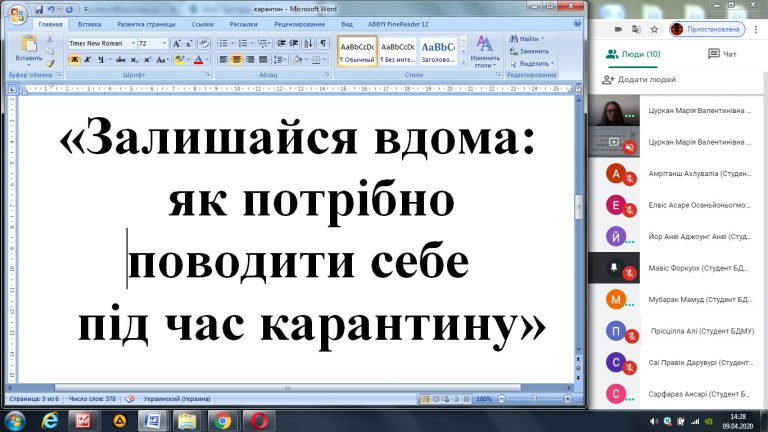Toggle underline formatting in the ribbon
The width and height of the screenshot is (768, 432).
[102, 60]
